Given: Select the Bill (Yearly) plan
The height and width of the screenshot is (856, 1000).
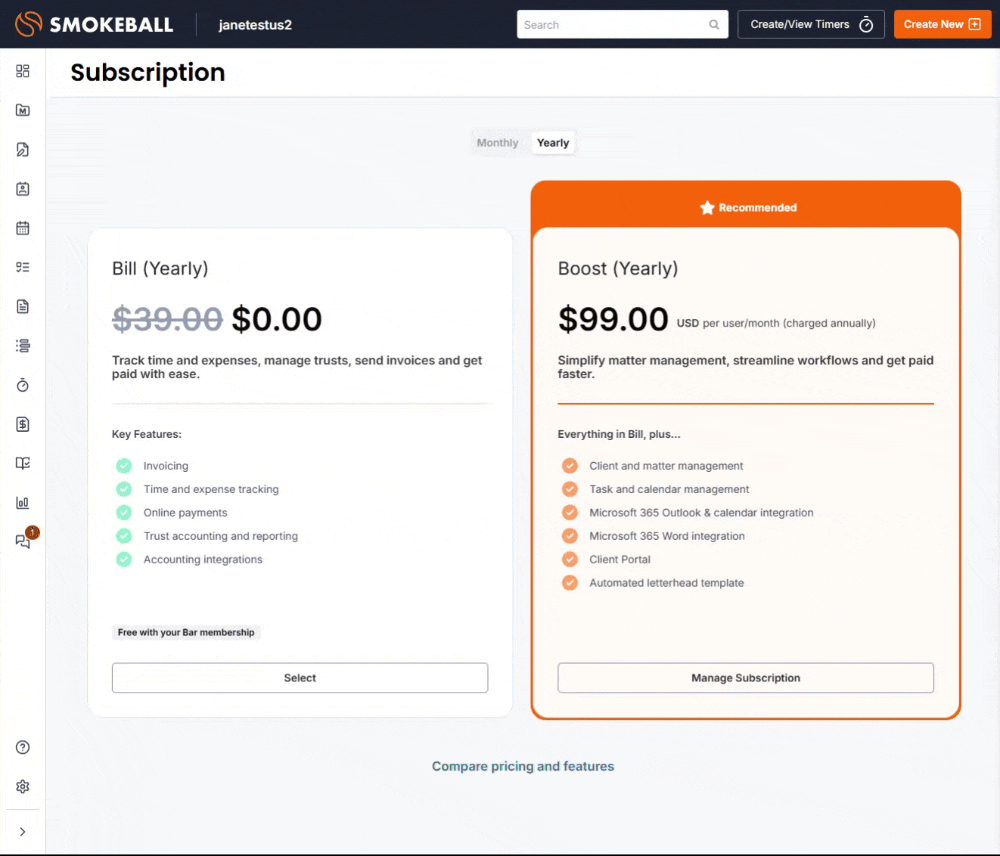Looking at the screenshot, I should tap(300, 678).
